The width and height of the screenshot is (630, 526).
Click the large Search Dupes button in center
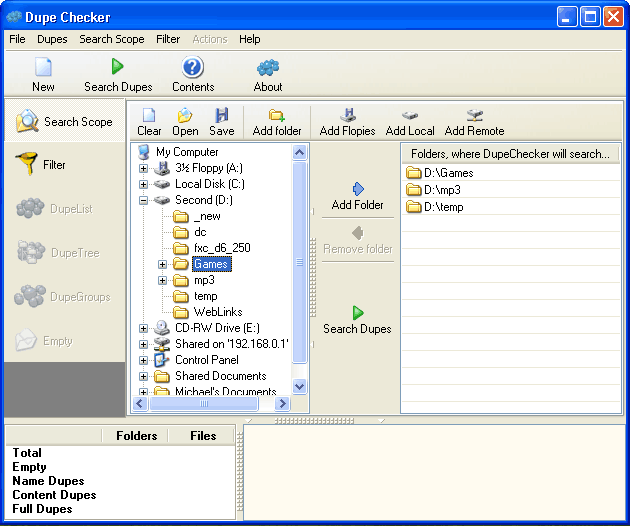pyautogui.click(x=357, y=320)
